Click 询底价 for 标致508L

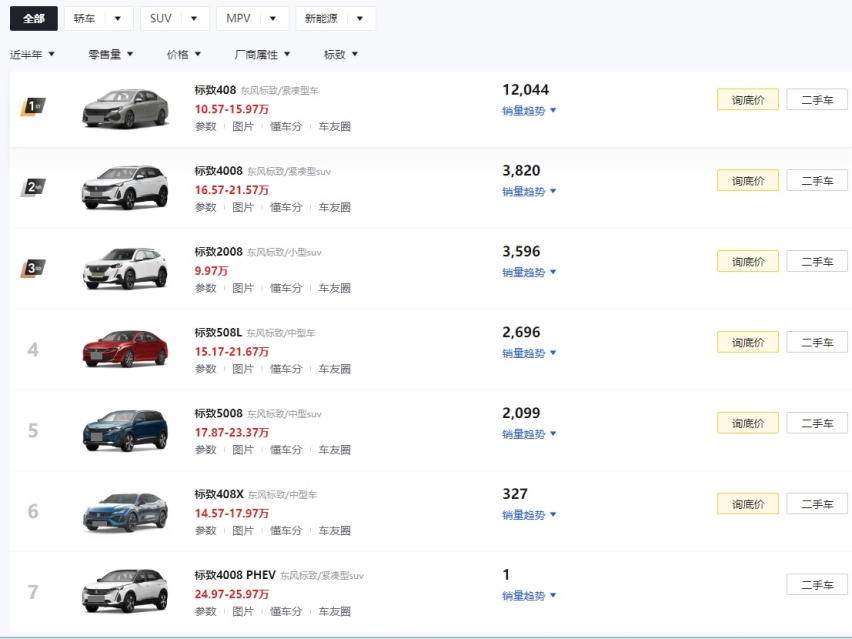748,342
